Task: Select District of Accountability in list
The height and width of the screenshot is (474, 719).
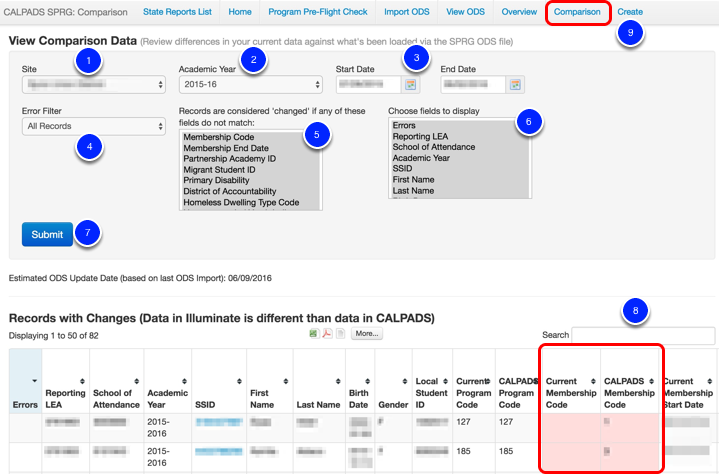Action: coord(230,191)
